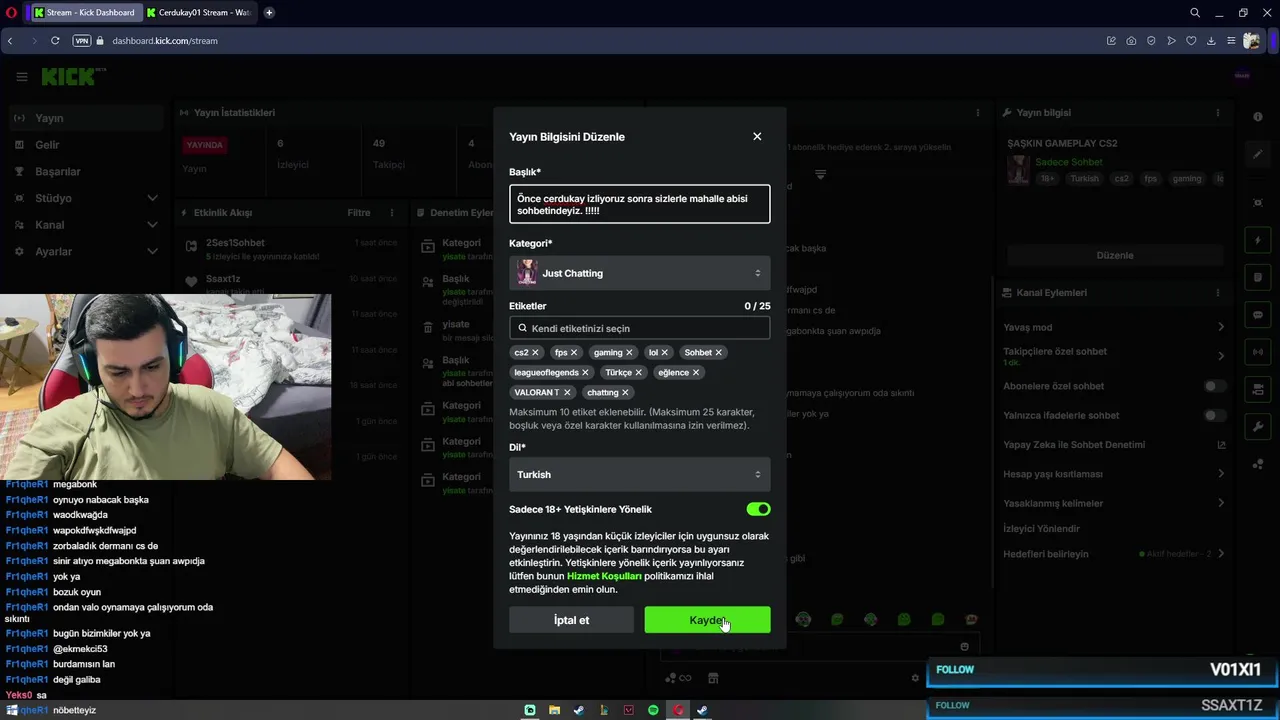Click the pencil edit icon in right rail
1280x720 pixels.
[1258, 154]
